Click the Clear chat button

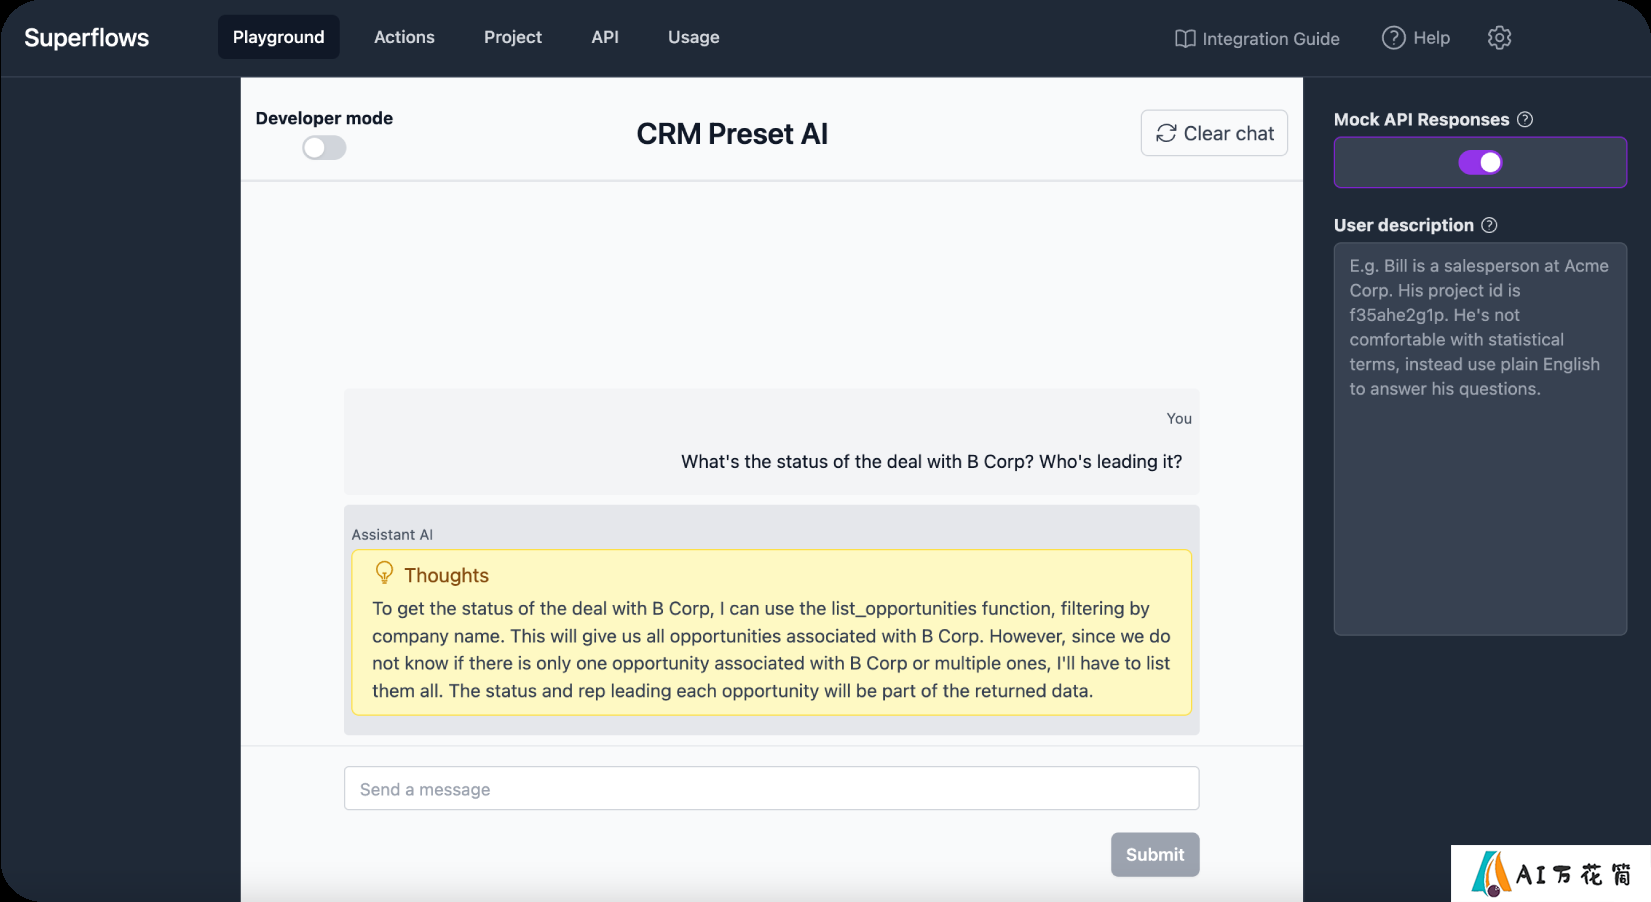[1214, 133]
